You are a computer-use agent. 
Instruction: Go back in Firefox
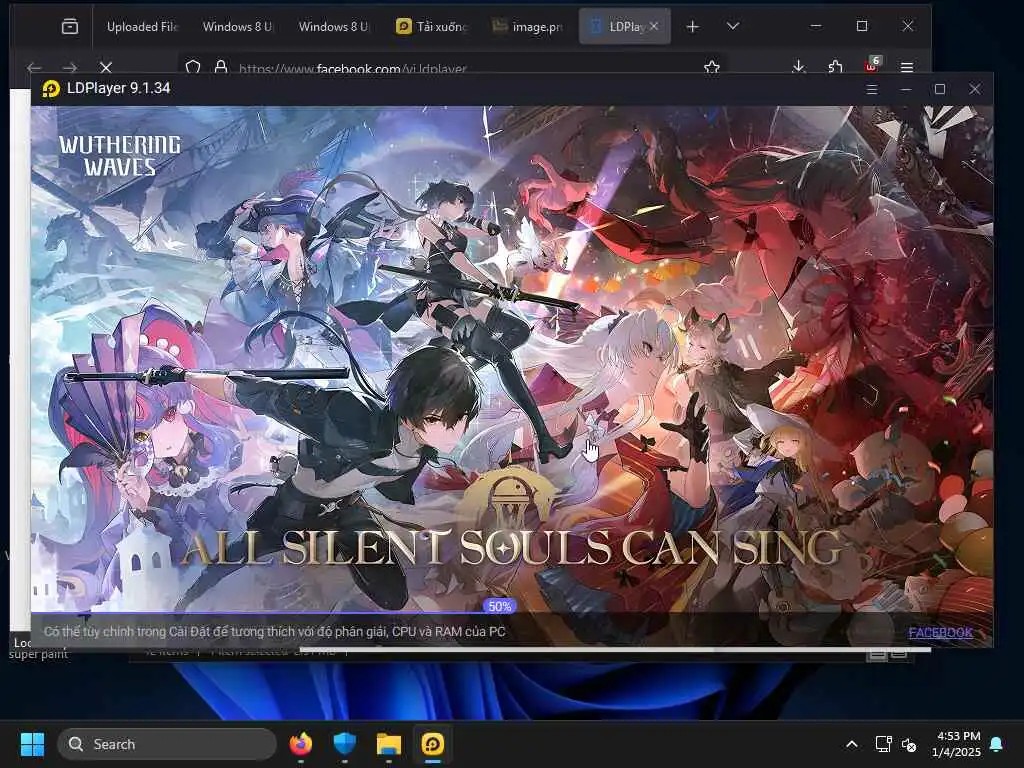tap(34, 67)
